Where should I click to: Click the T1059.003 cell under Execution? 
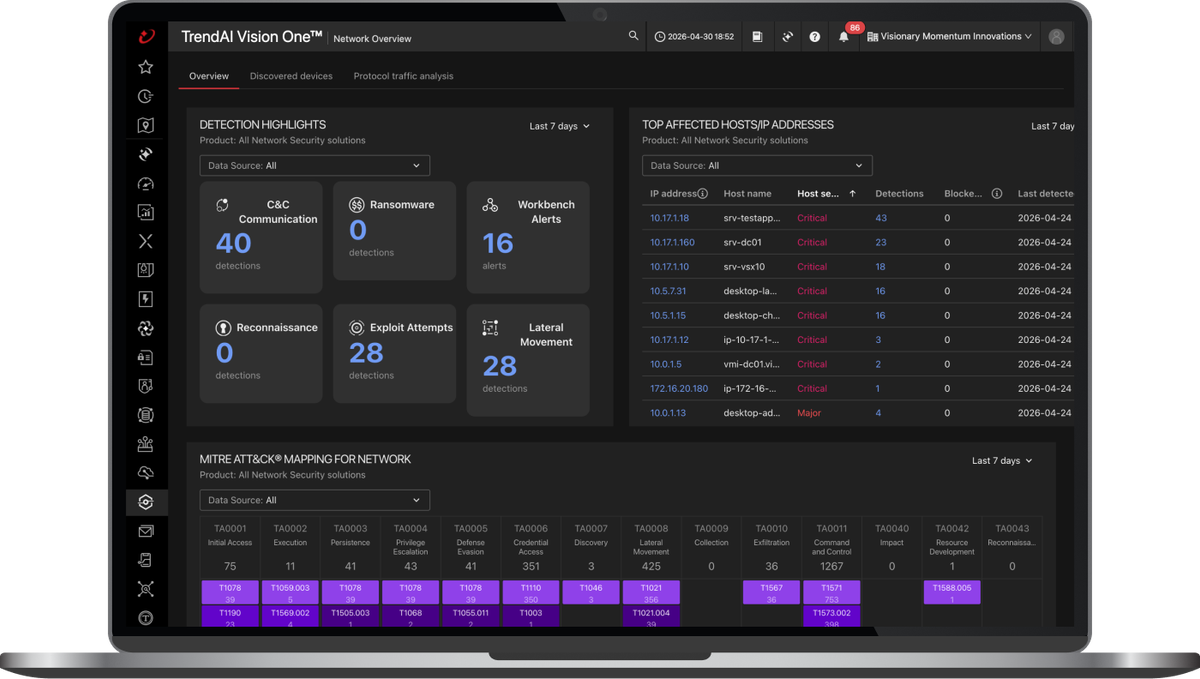pos(290,593)
